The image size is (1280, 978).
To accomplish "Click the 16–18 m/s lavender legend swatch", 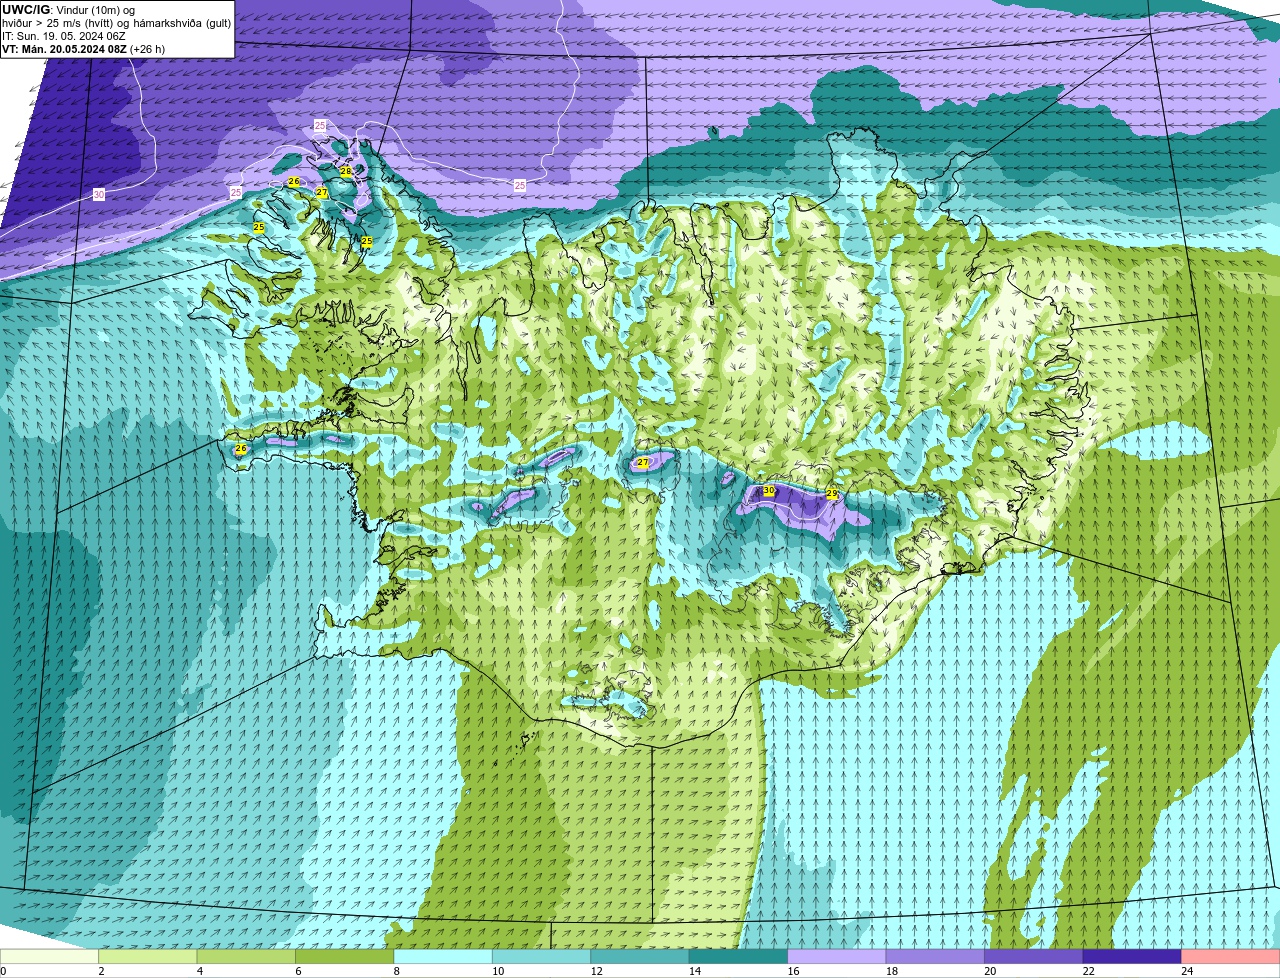I will click(837, 956).
